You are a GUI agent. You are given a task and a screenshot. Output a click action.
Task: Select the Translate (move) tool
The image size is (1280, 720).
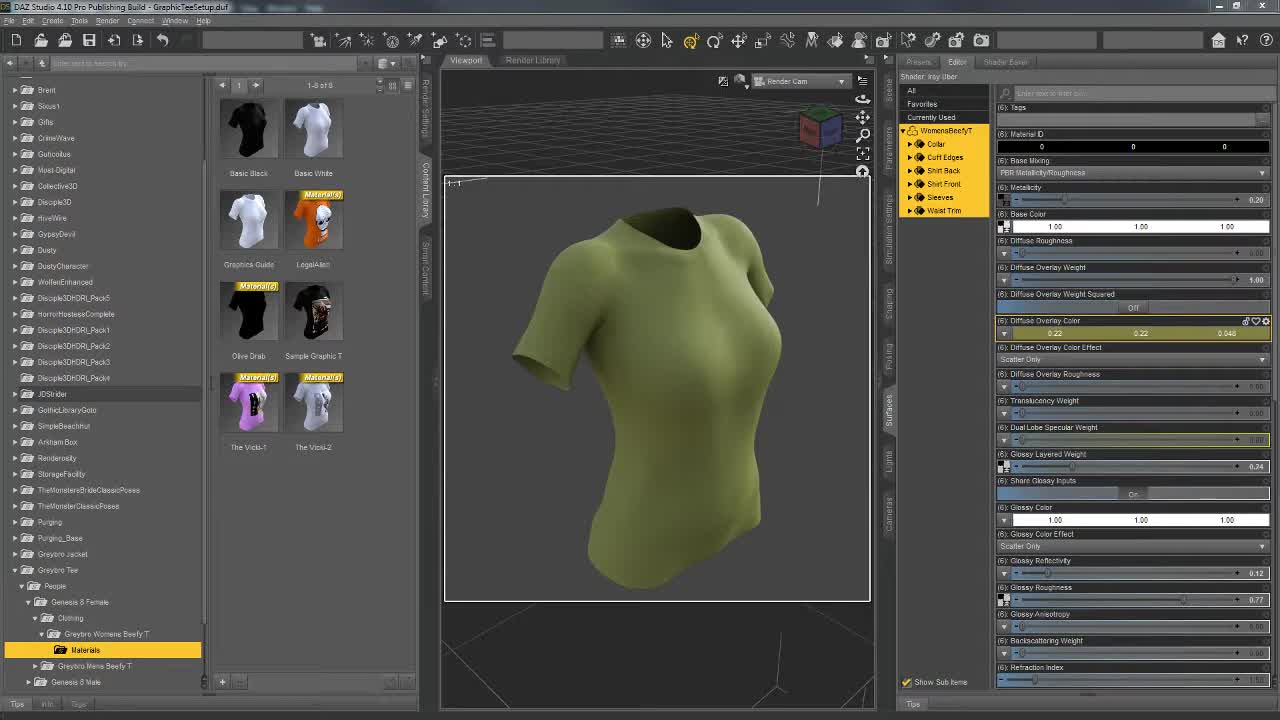[739, 40]
